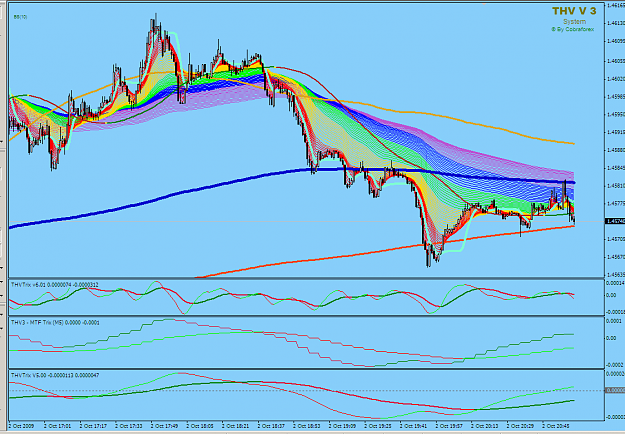Click the 2 Oct 18:37 time label
This screenshot has height=434, width=625.
pyautogui.click(x=271, y=426)
